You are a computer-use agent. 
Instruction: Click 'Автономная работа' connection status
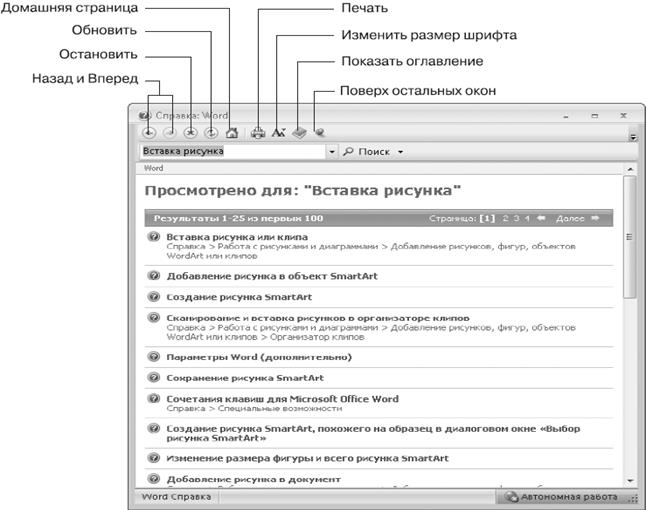[562, 497]
